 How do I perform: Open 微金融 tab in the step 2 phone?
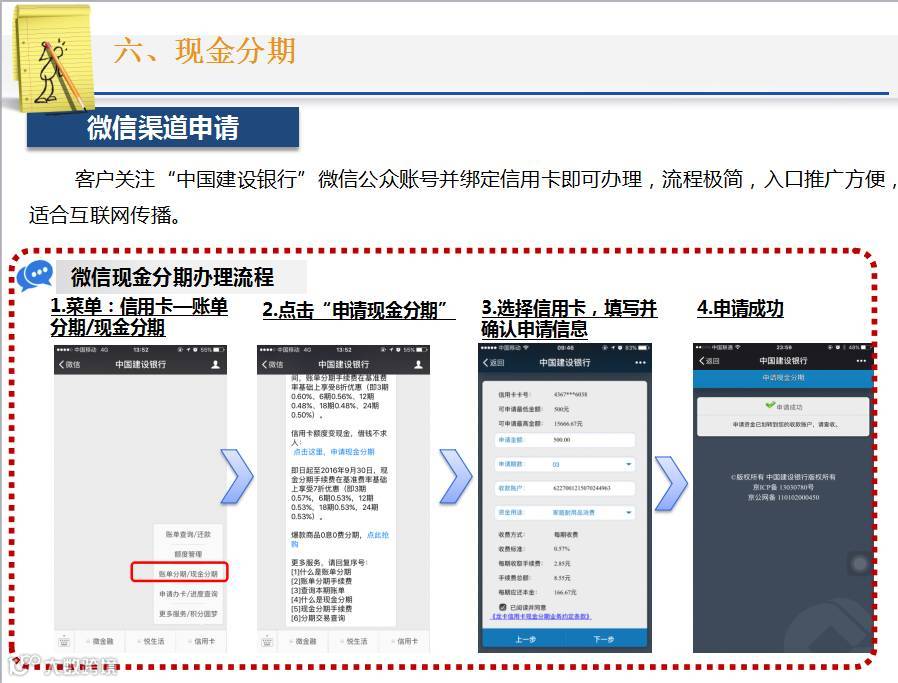304,641
